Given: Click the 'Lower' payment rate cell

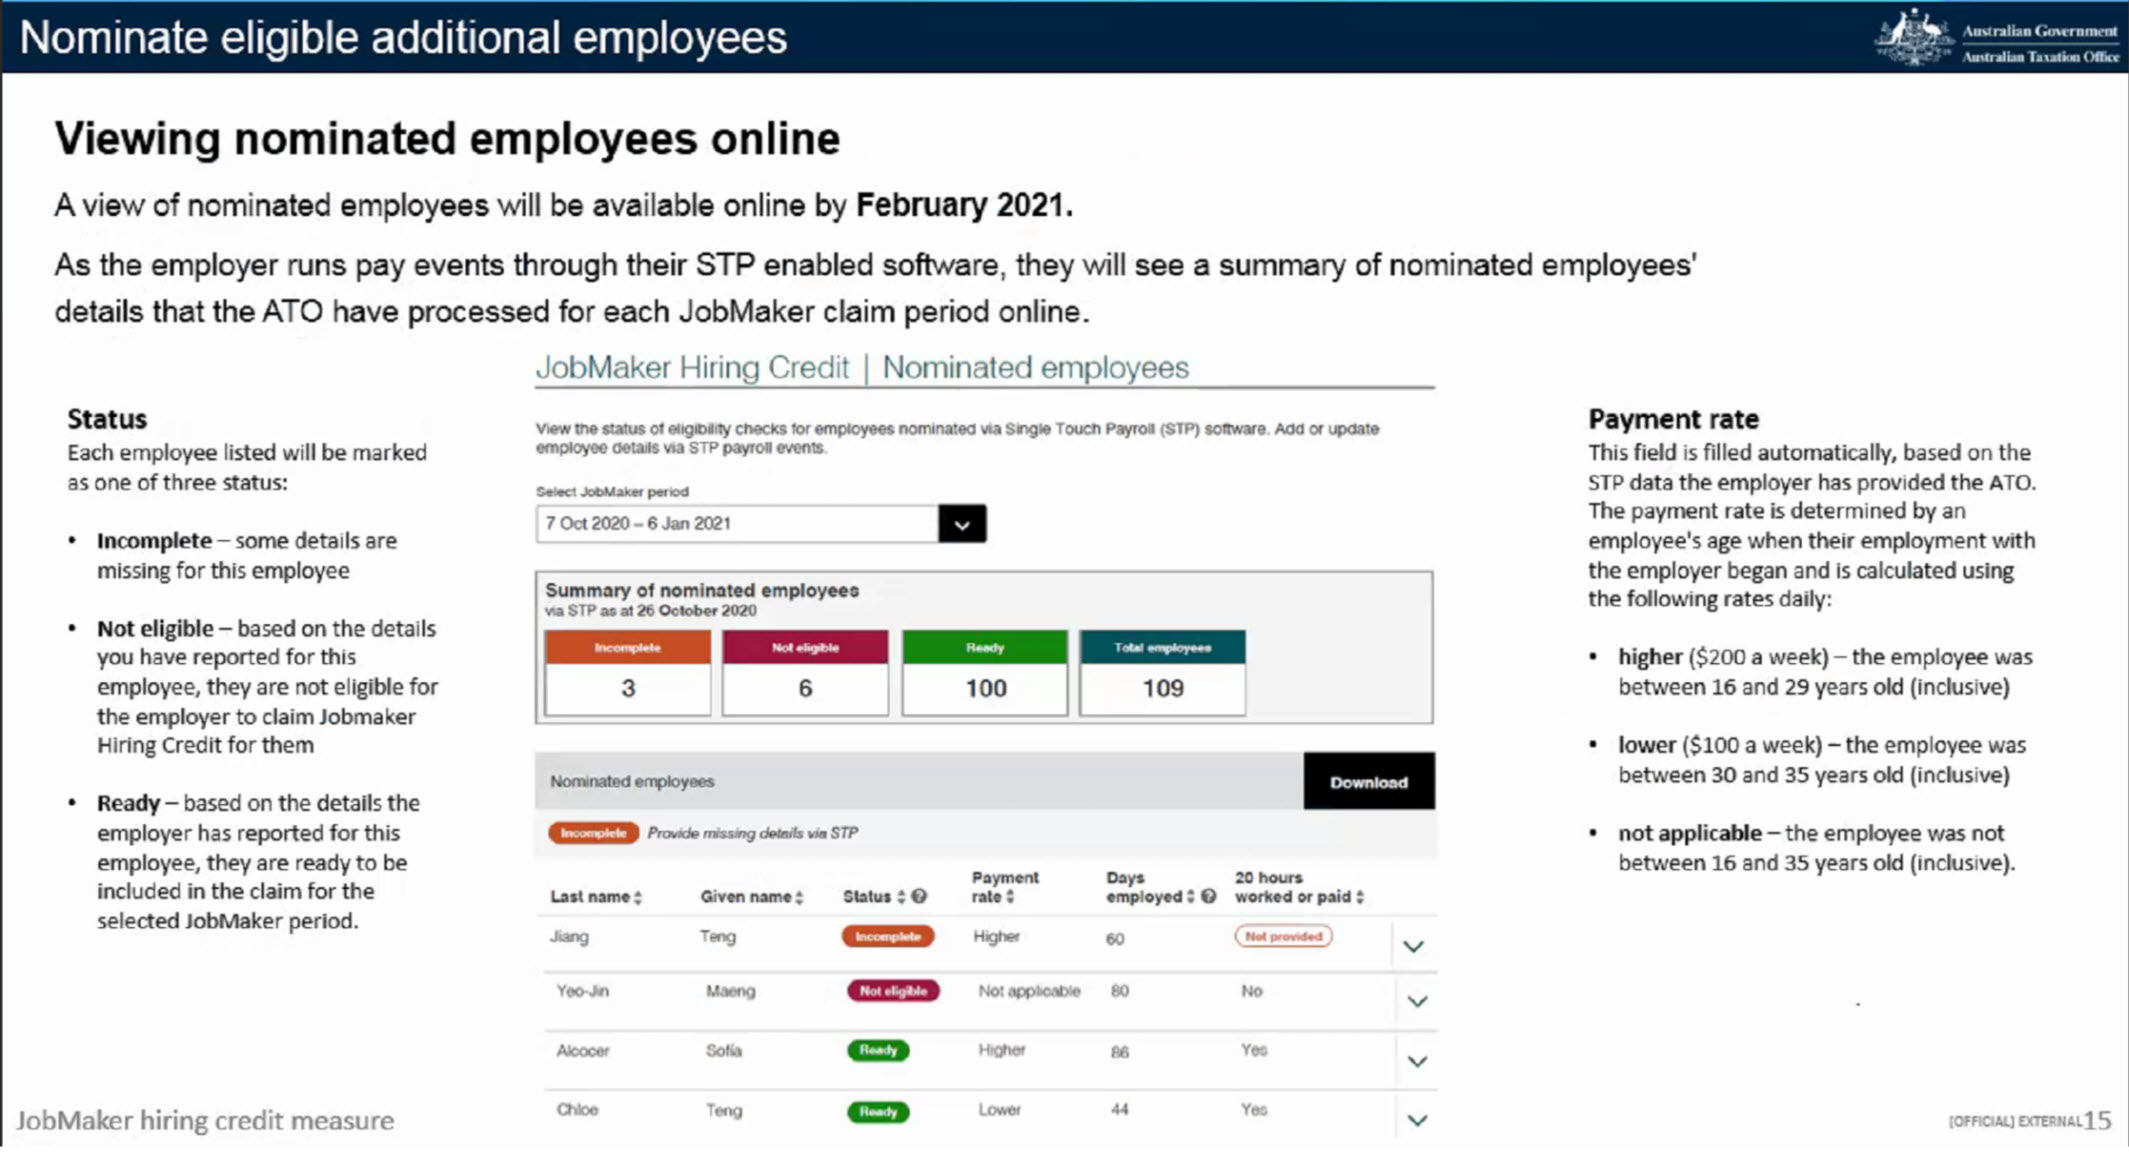Looking at the screenshot, I should [x=1000, y=1110].
